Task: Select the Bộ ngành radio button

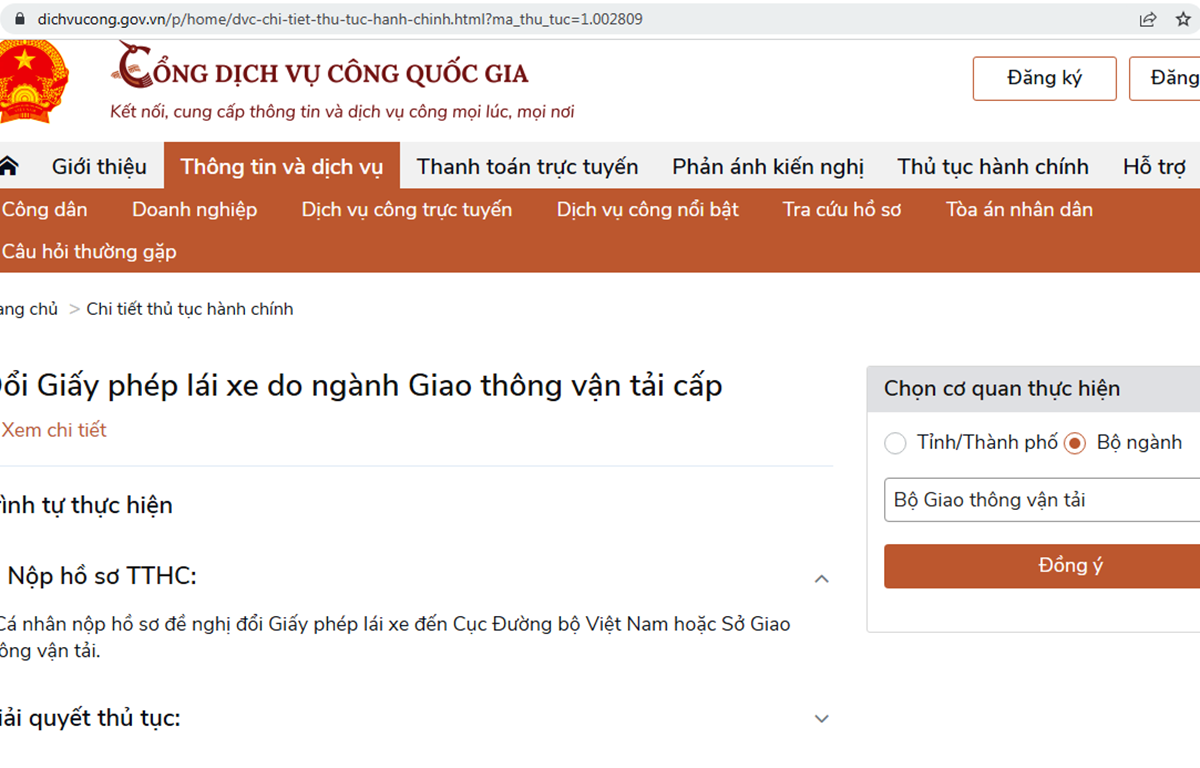Action: [x=1075, y=442]
